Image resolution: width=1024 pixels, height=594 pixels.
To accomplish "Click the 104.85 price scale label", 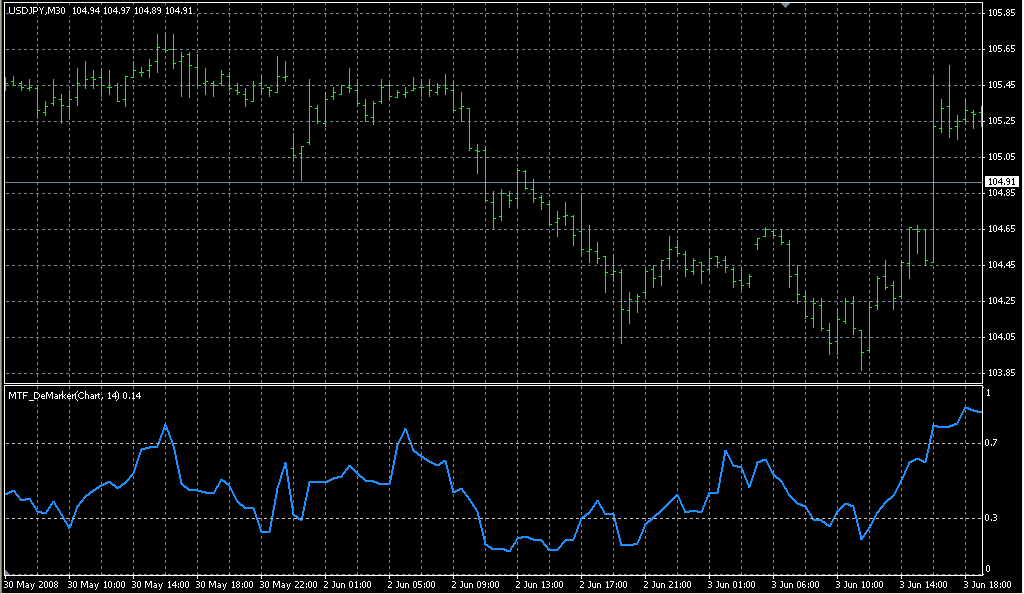I will pyautogui.click(x=1001, y=193).
